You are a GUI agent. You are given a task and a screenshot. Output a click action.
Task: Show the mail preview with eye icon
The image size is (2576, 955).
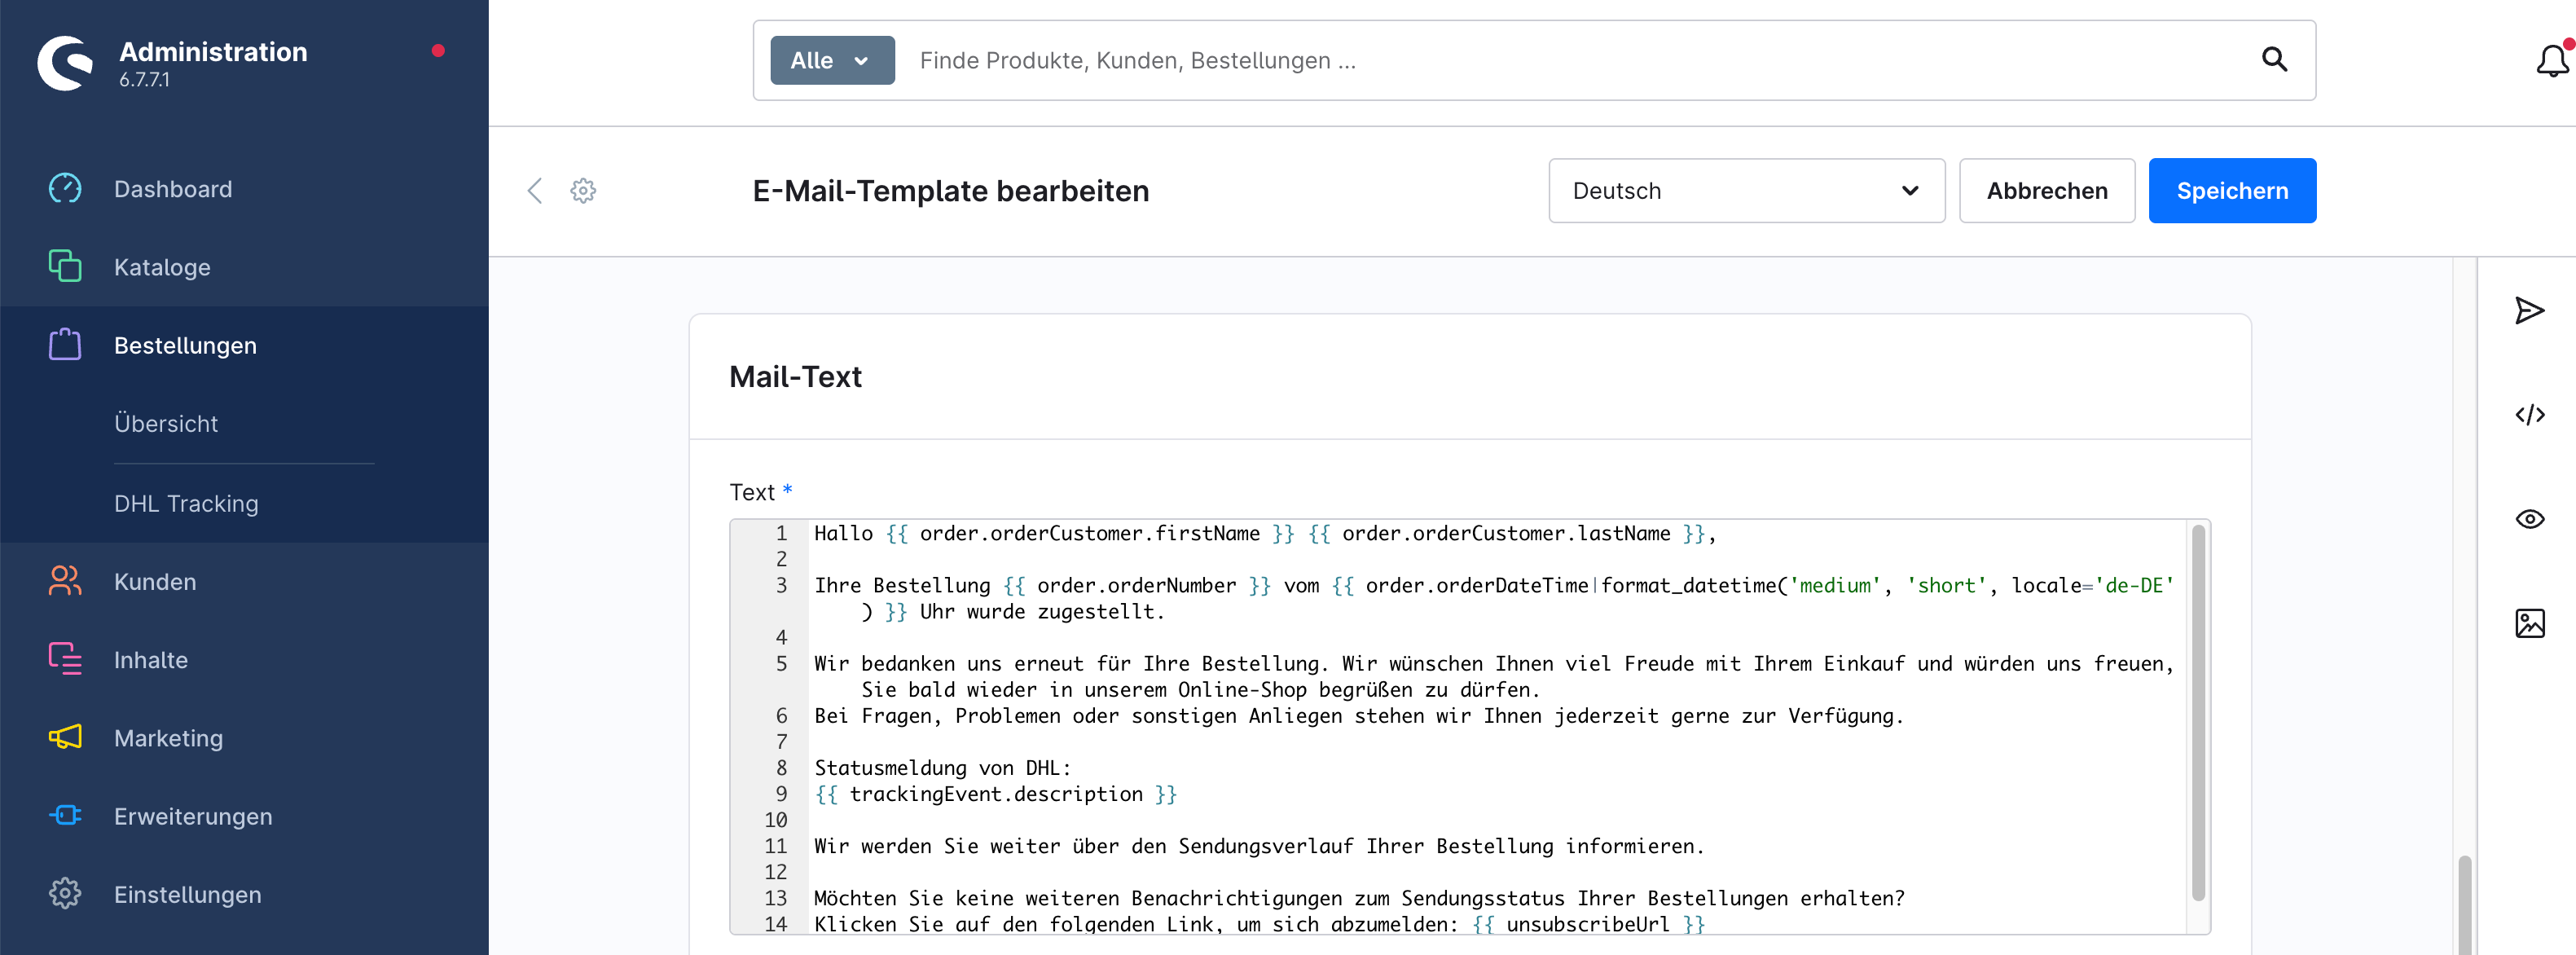(x=2529, y=519)
